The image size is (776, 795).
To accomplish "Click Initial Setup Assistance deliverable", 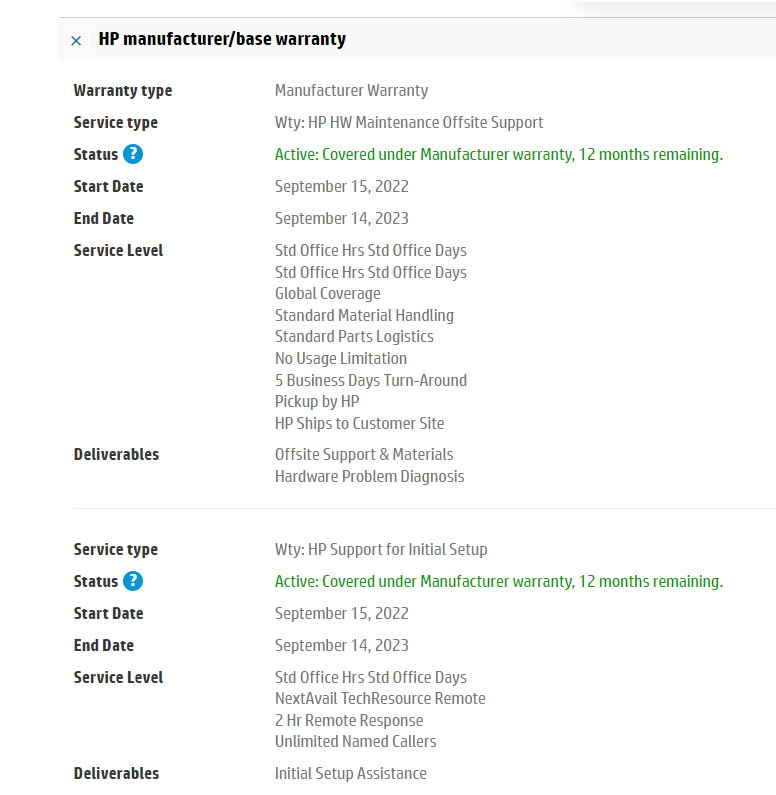I will [350, 773].
